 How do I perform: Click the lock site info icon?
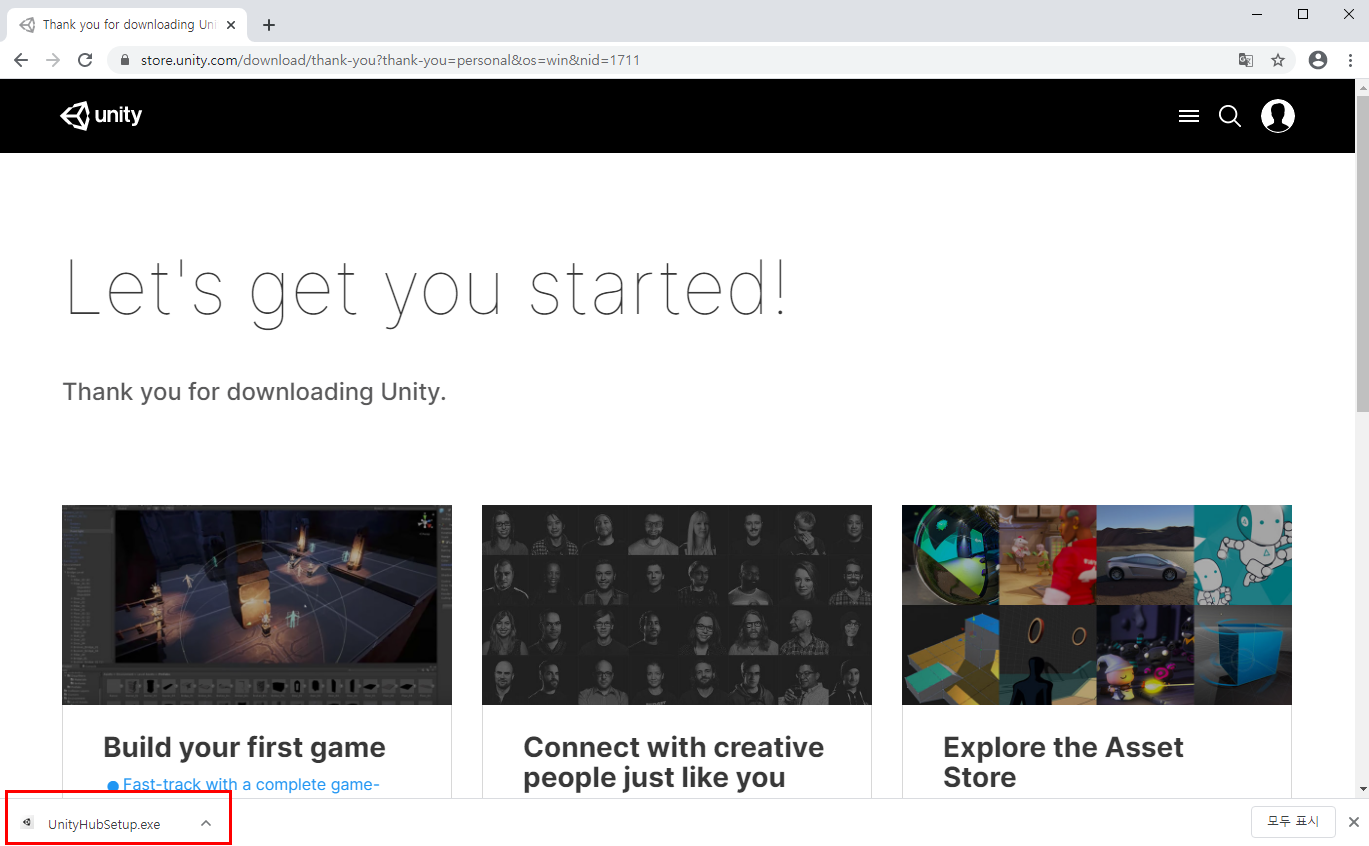click(x=125, y=60)
